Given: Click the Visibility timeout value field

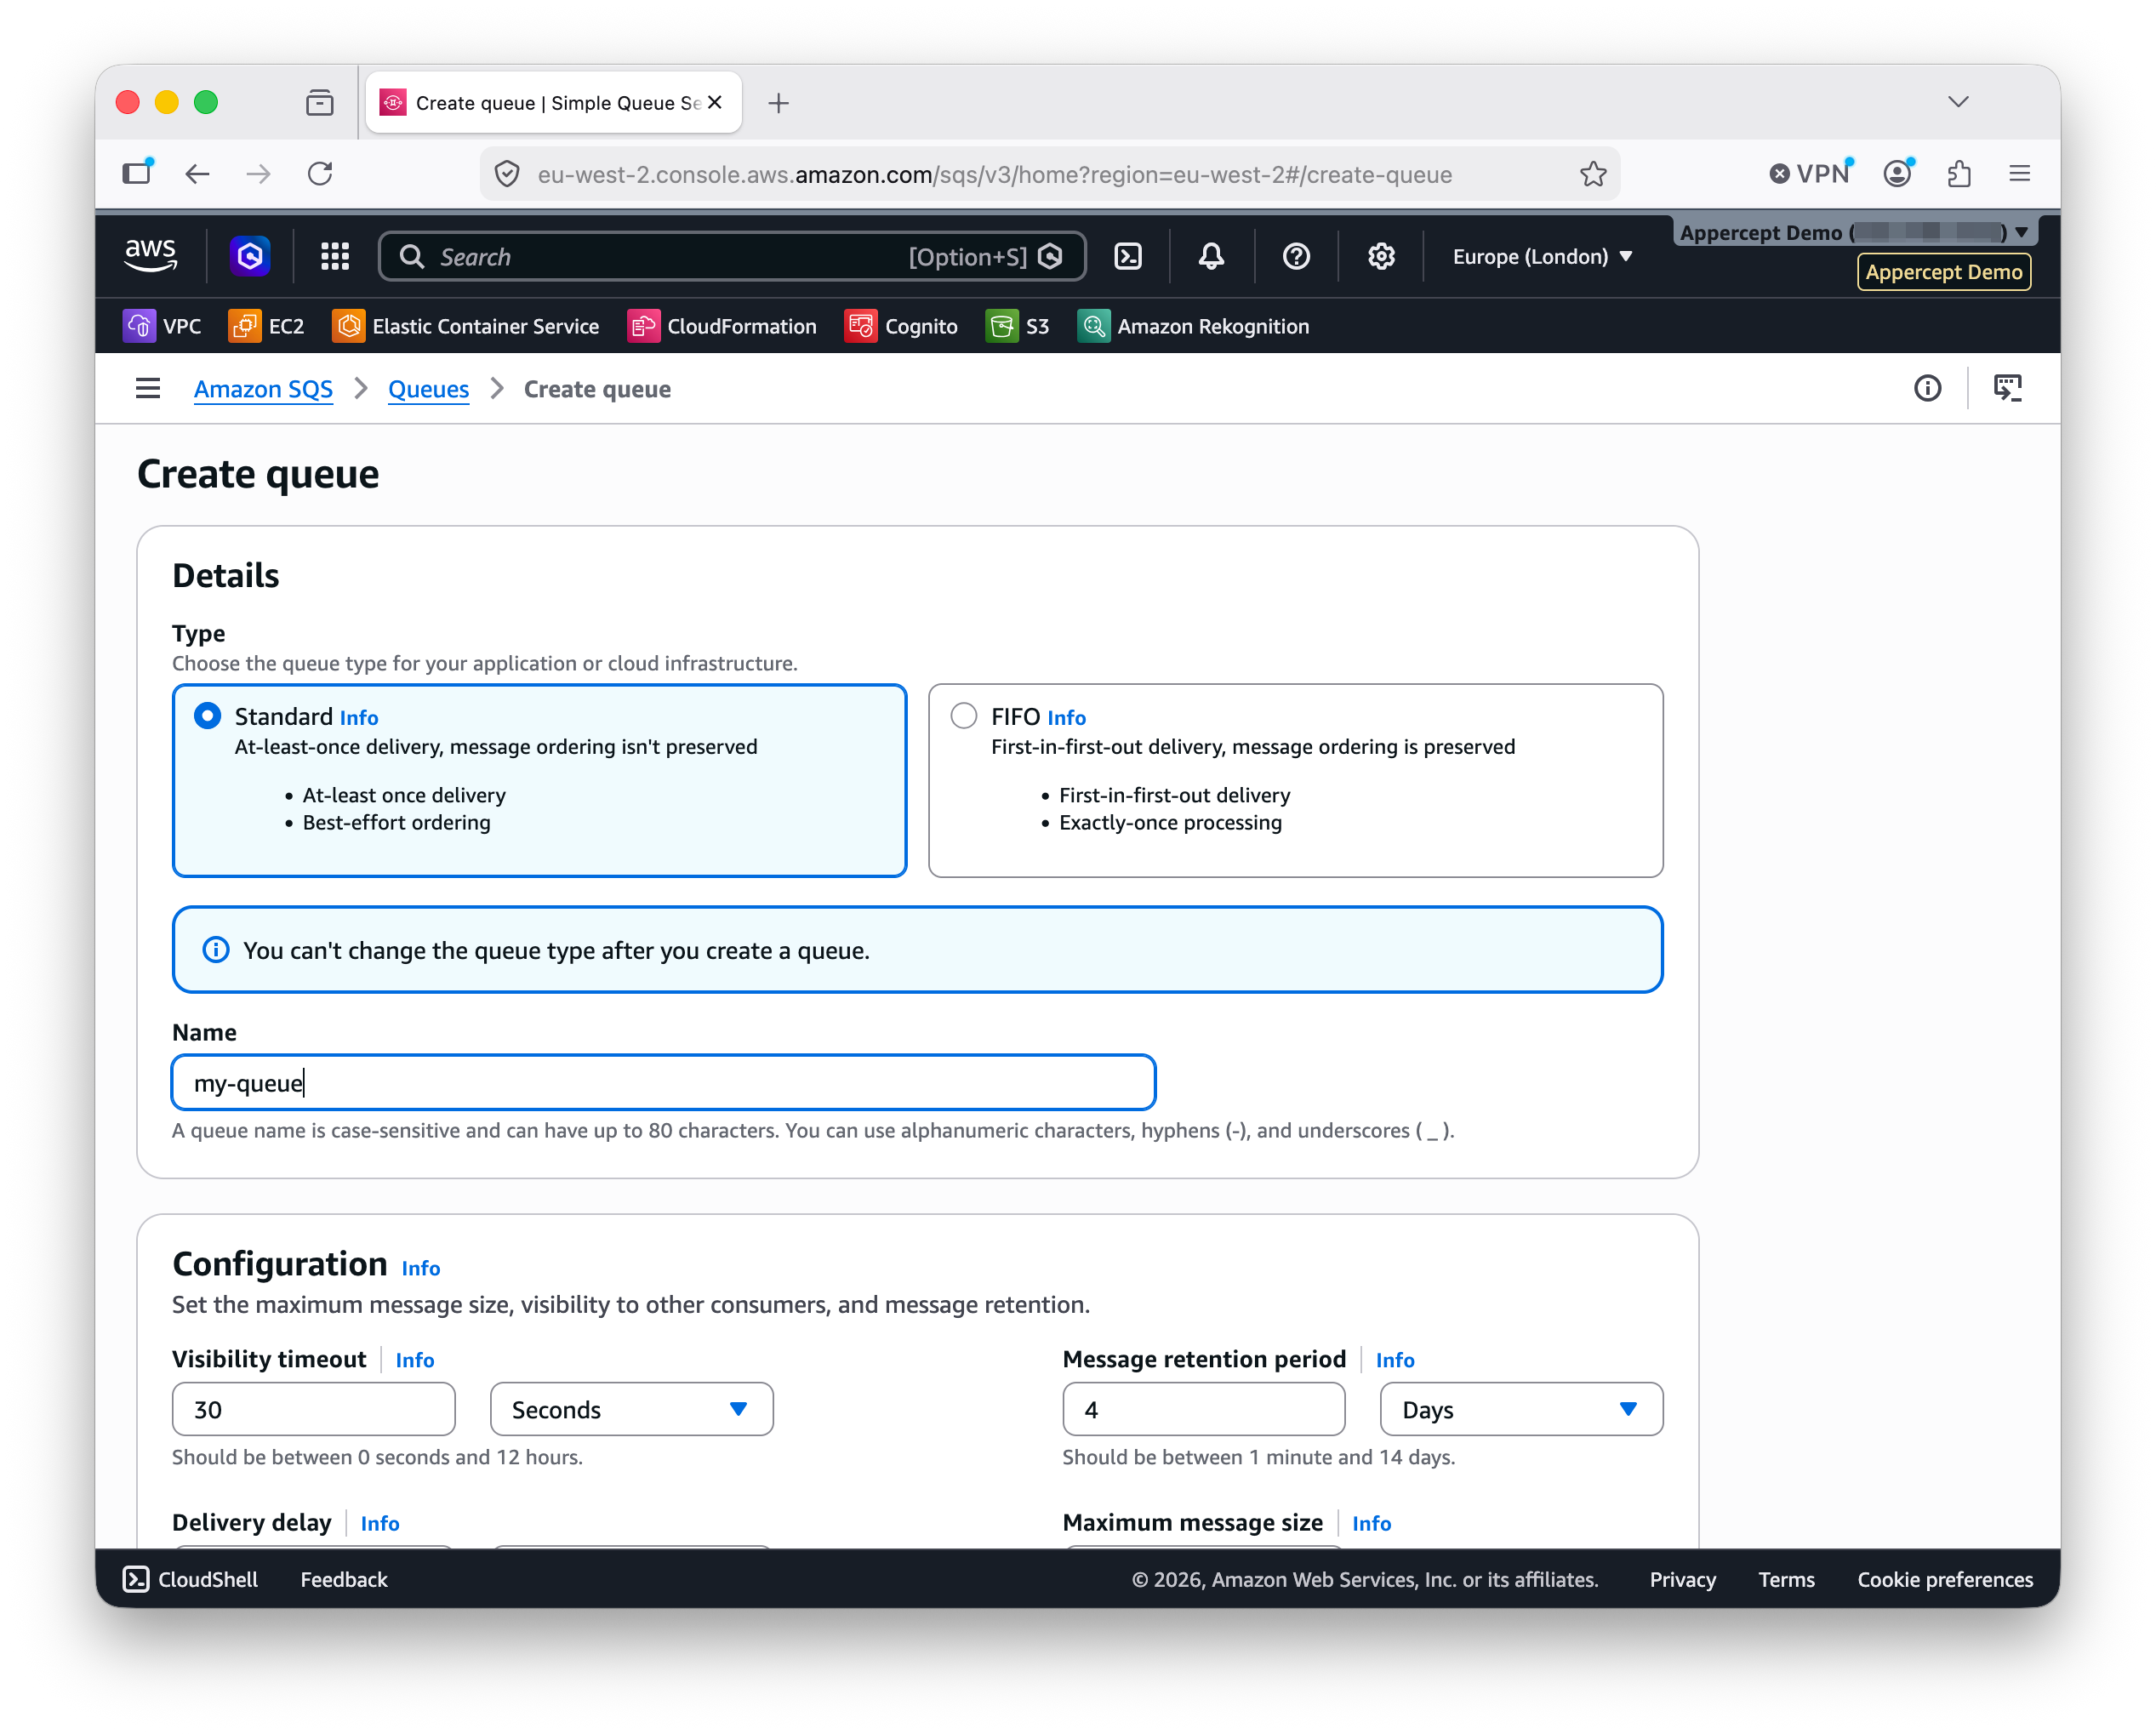Looking at the screenshot, I should (x=313, y=1409).
